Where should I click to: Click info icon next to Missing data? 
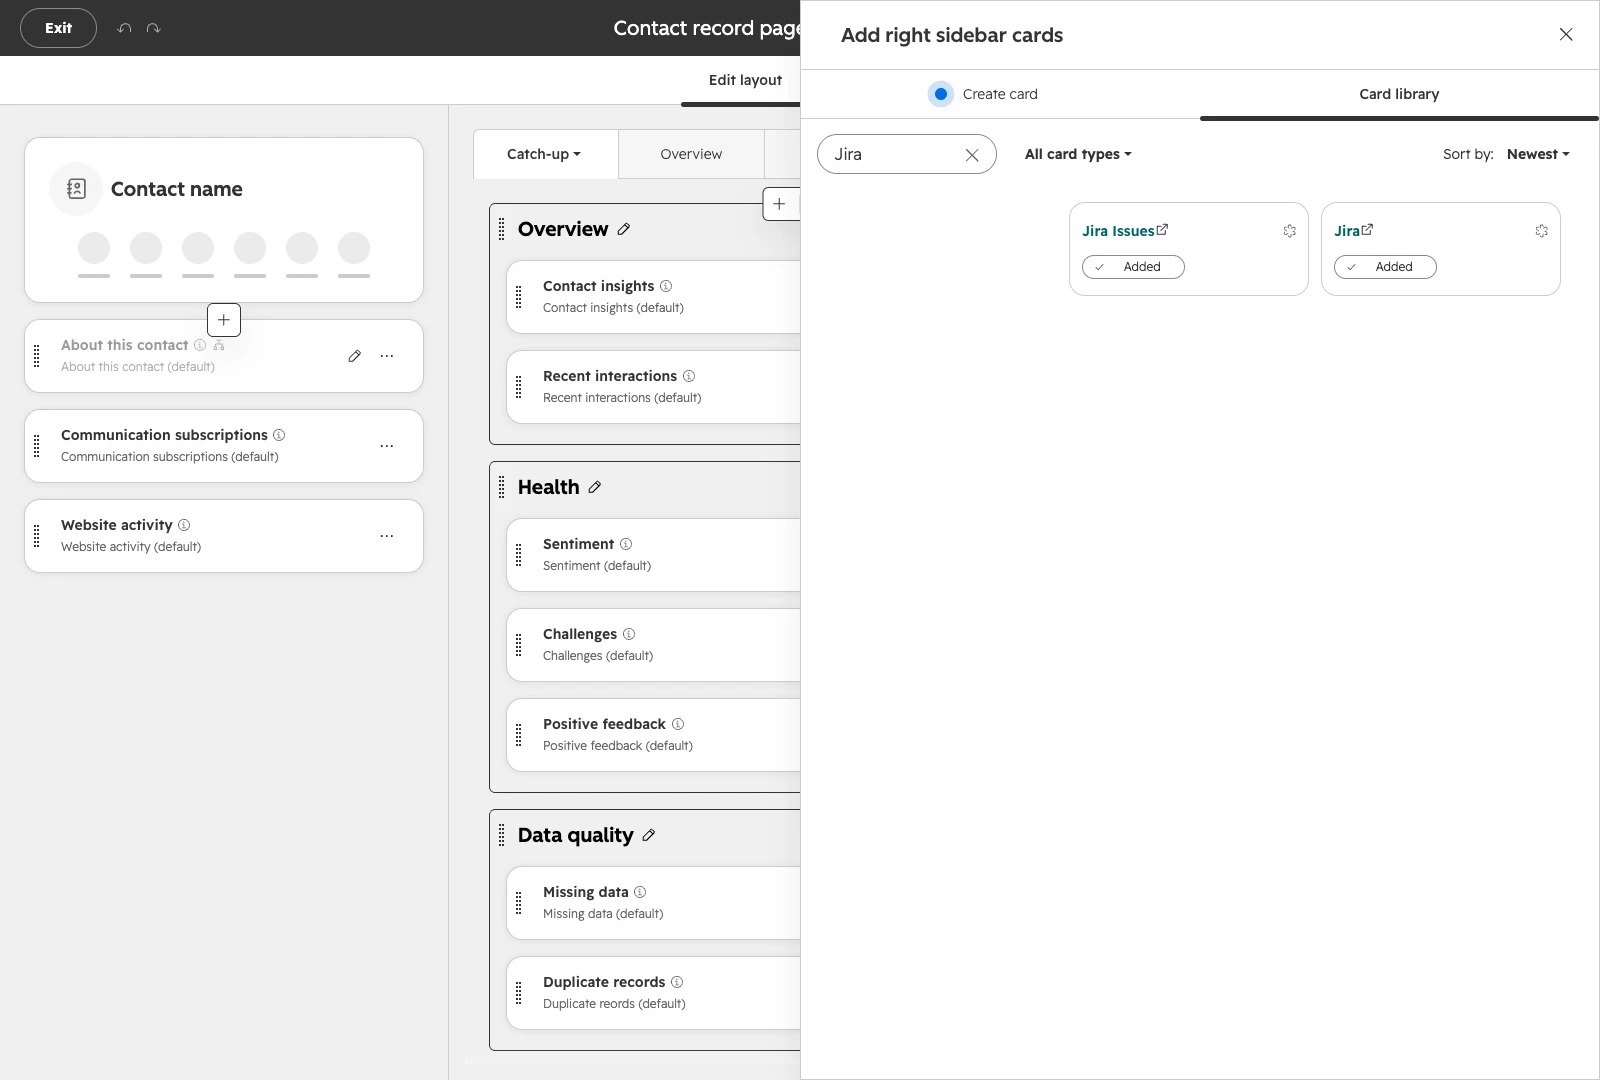(x=640, y=892)
